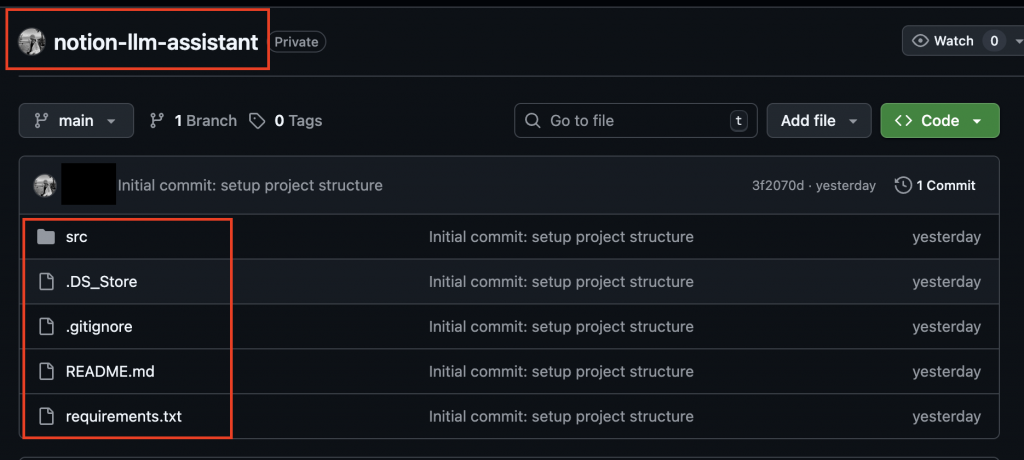The height and width of the screenshot is (460, 1024).
Task: Open the 0 Tags link
Action: click(298, 121)
